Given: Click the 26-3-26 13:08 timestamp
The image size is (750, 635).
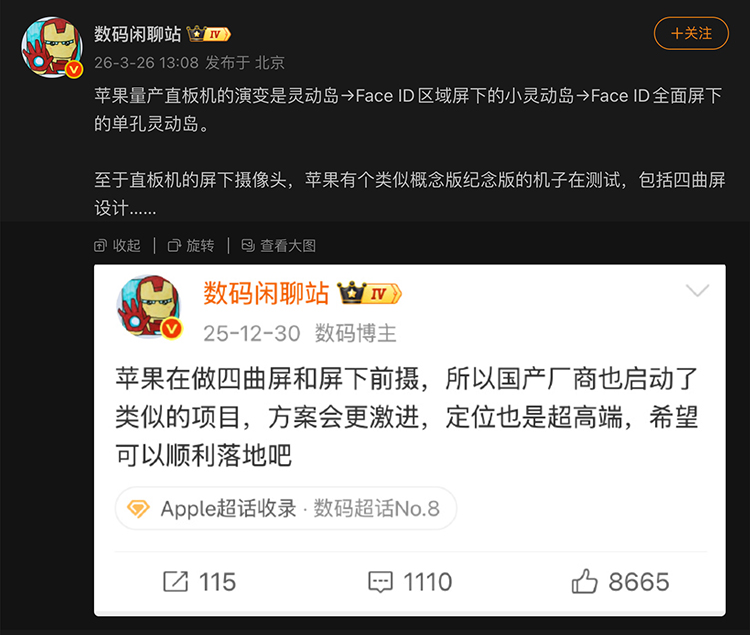Looking at the screenshot, I should [x=146, y=63].
